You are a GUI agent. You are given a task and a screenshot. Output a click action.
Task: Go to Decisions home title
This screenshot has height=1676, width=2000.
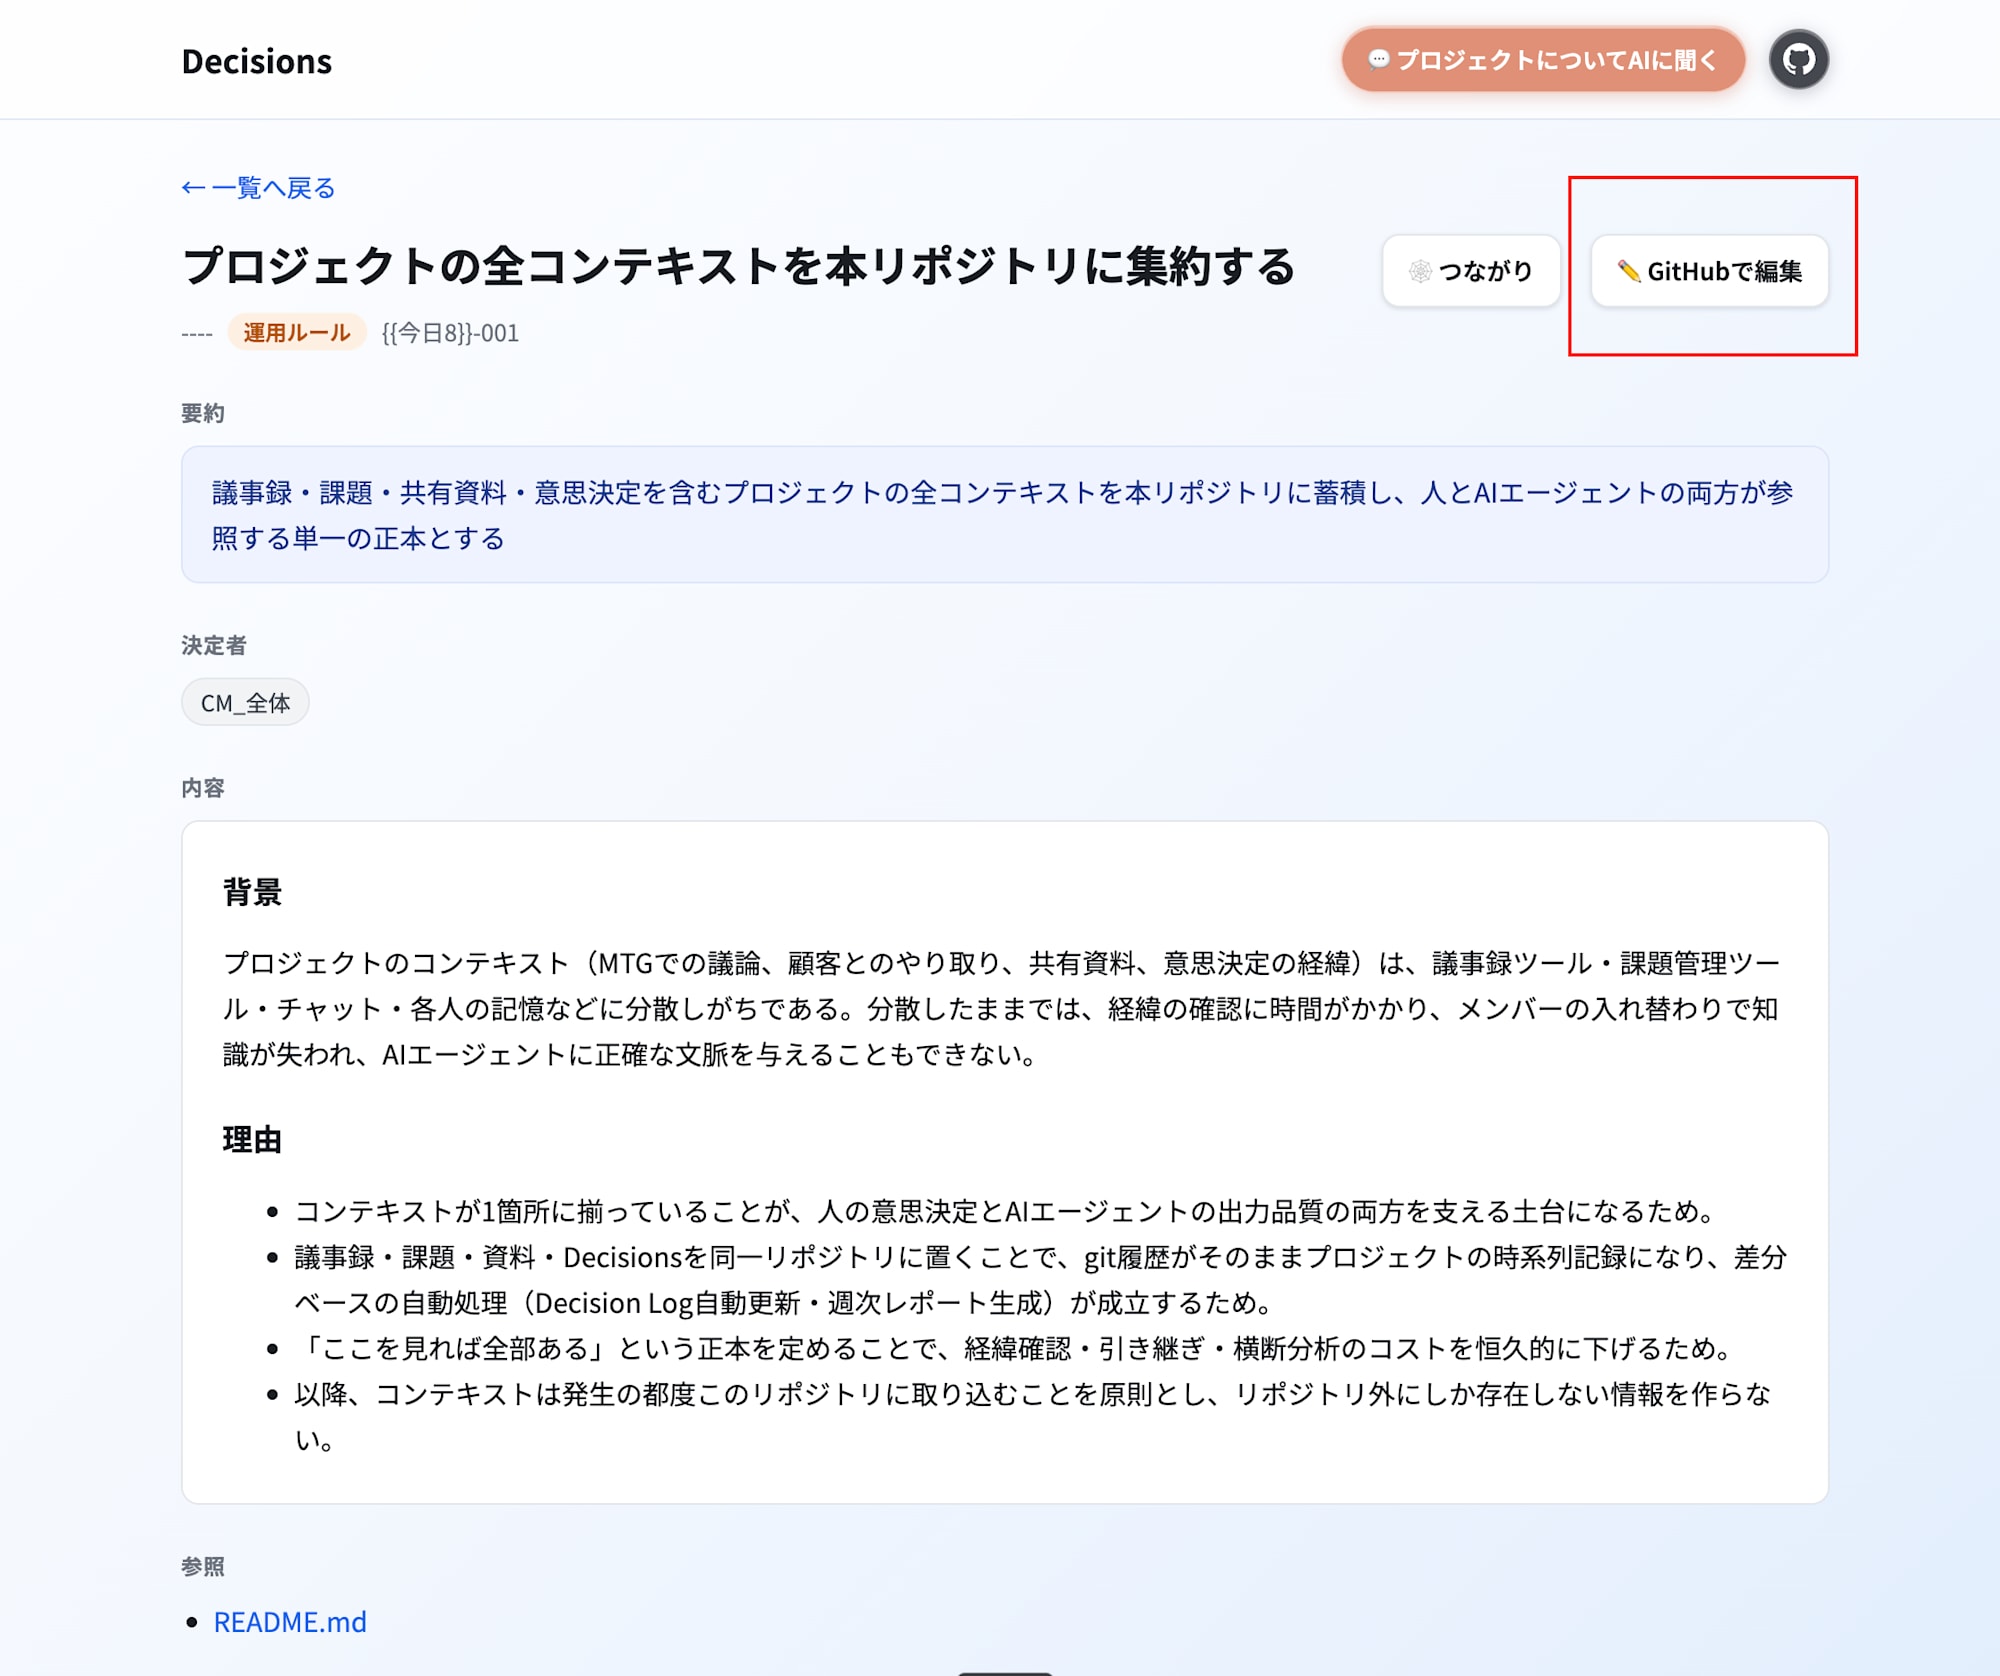[x=257, y=62]
